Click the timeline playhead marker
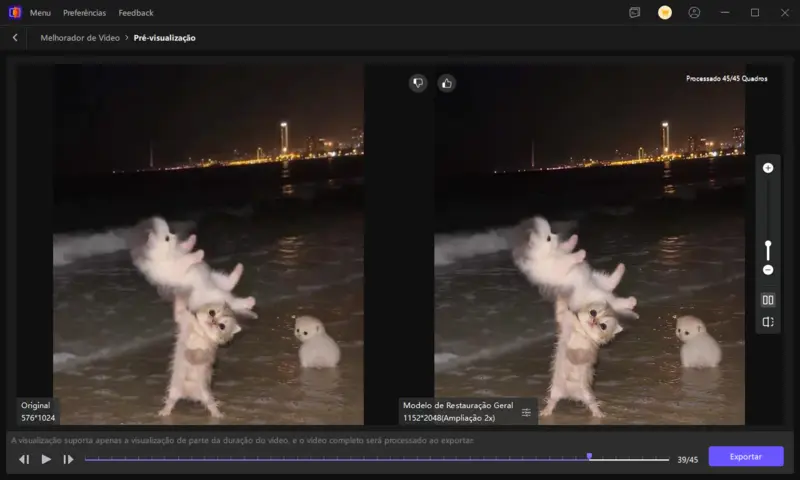Viewport: 800px width, 480px height. (x=589, y=456)
